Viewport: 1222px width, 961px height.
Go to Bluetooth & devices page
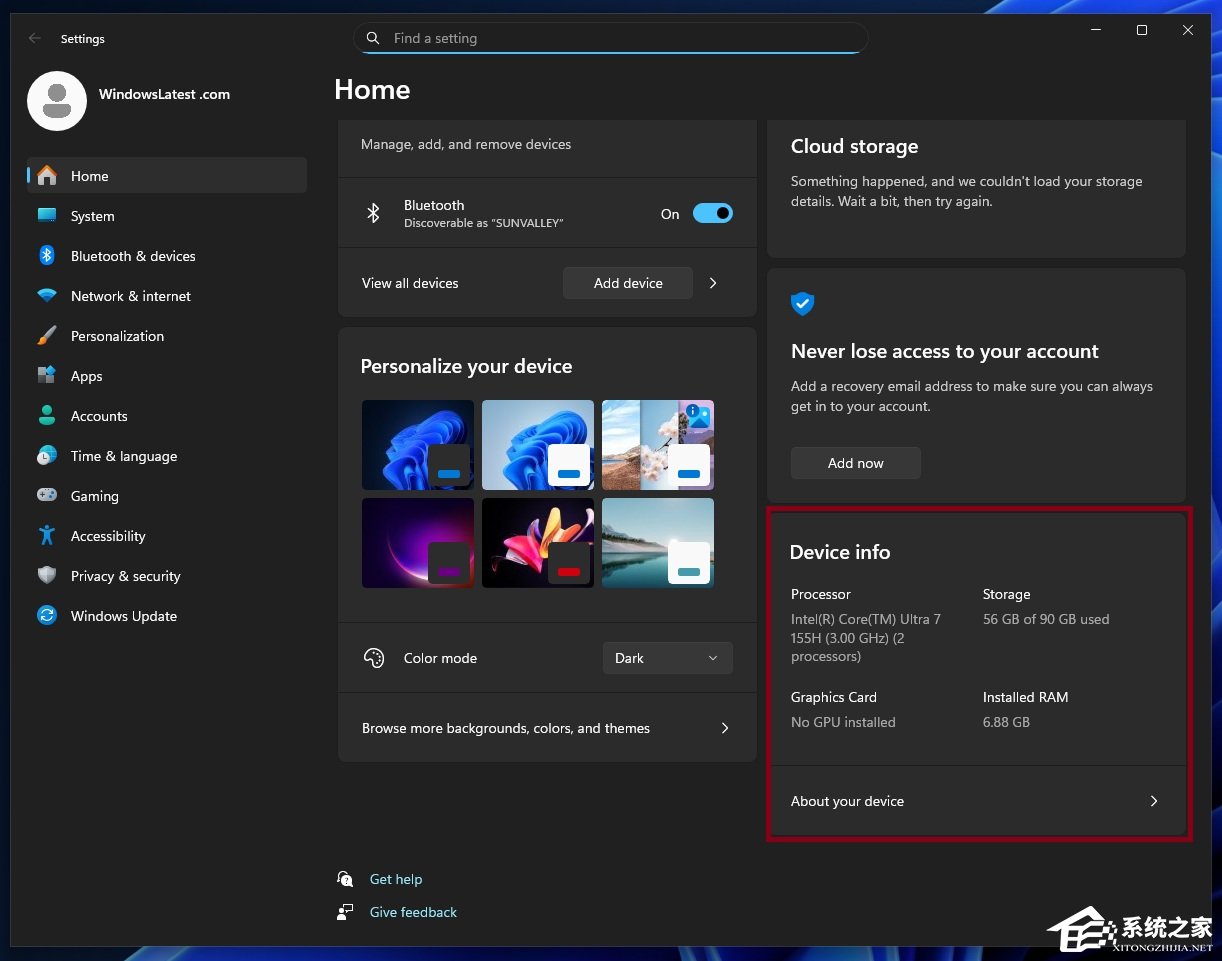167,256
